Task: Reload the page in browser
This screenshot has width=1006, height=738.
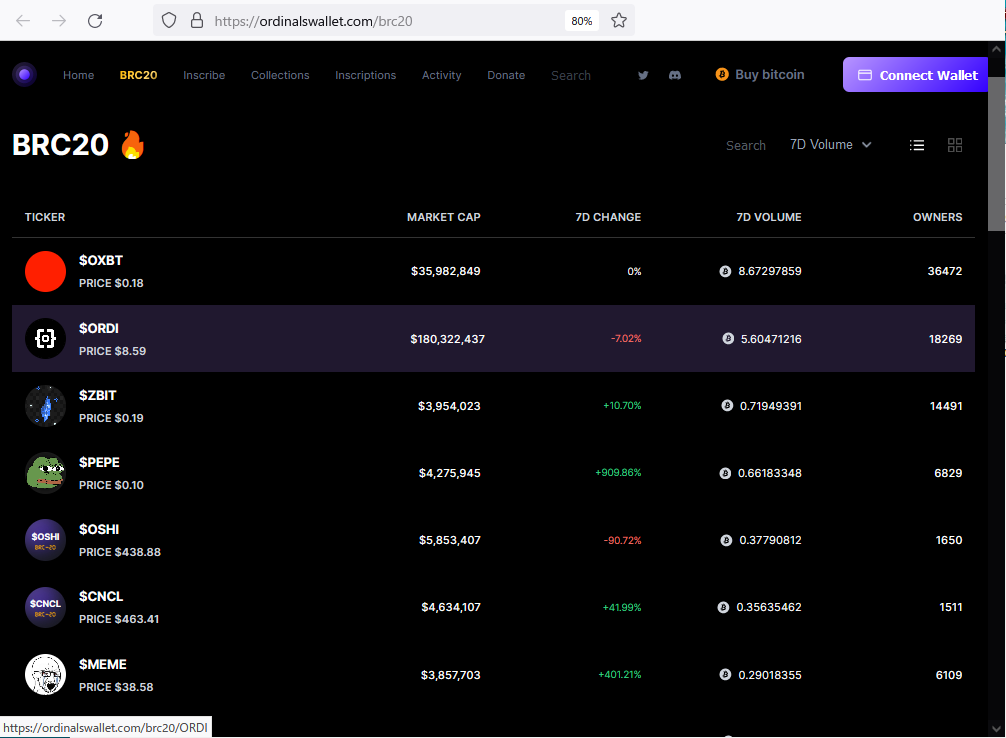Action: click(x=95, y=20)
